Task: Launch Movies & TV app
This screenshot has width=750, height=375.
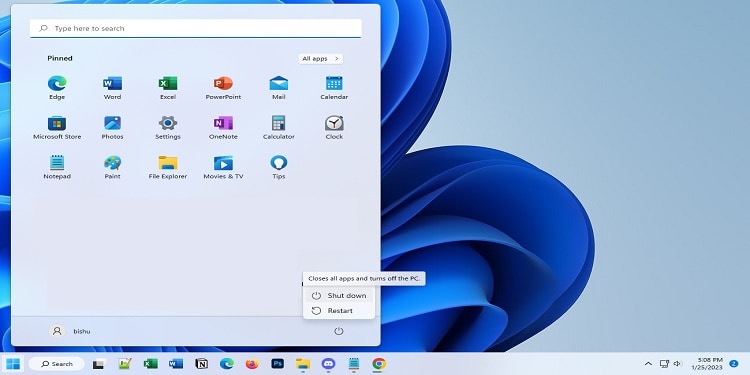Action: click(223, 167)
